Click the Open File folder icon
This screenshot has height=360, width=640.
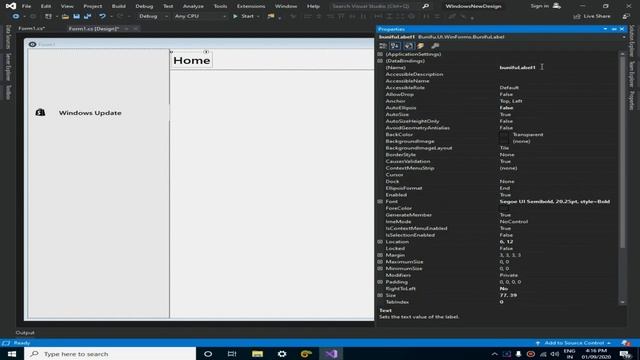click(x=65, y=16)
